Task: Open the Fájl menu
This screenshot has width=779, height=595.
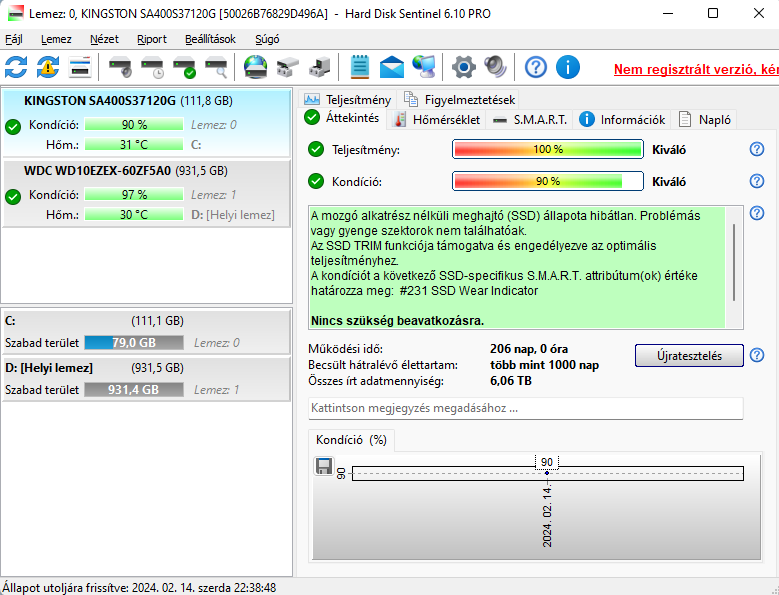Action: tap(14, 39)
